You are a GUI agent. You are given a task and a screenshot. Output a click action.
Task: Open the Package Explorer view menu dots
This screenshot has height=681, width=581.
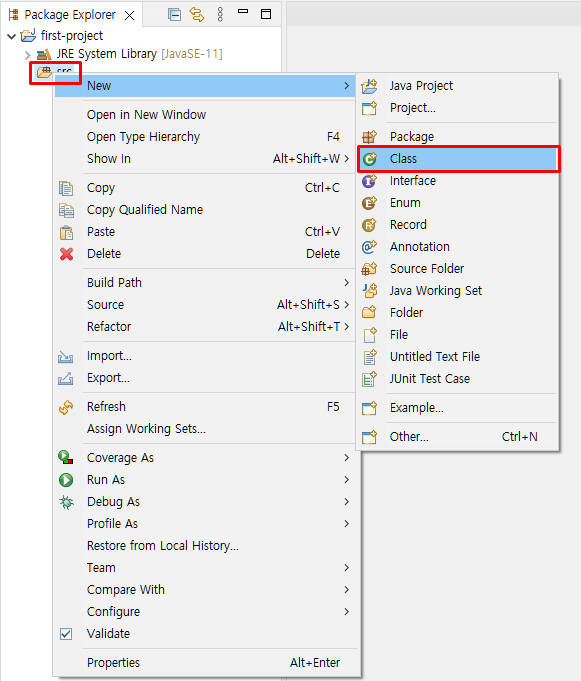point(220,15)
